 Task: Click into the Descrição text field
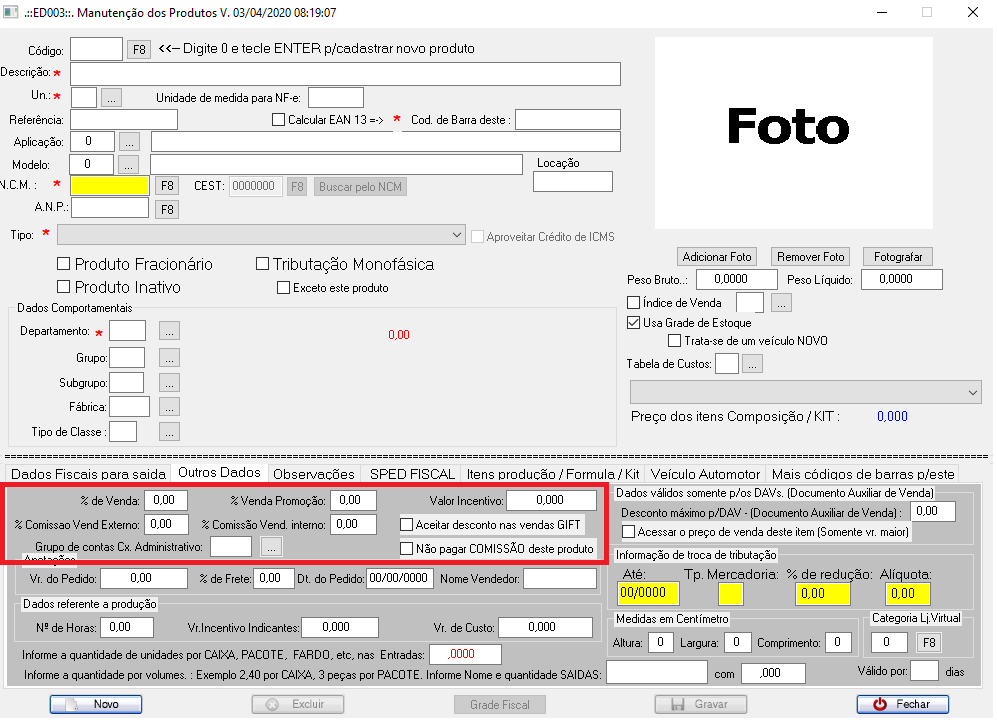(x=345, y=74)
